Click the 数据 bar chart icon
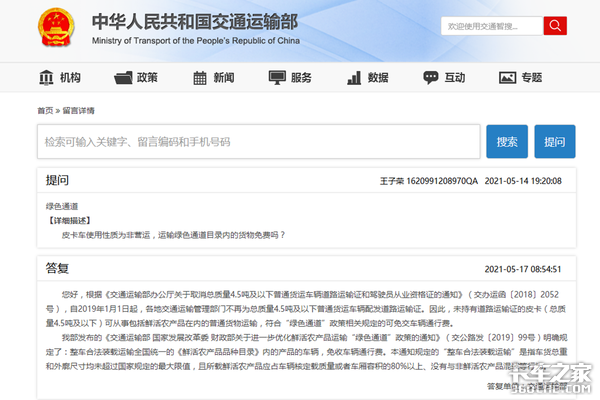 pos(354,78)
